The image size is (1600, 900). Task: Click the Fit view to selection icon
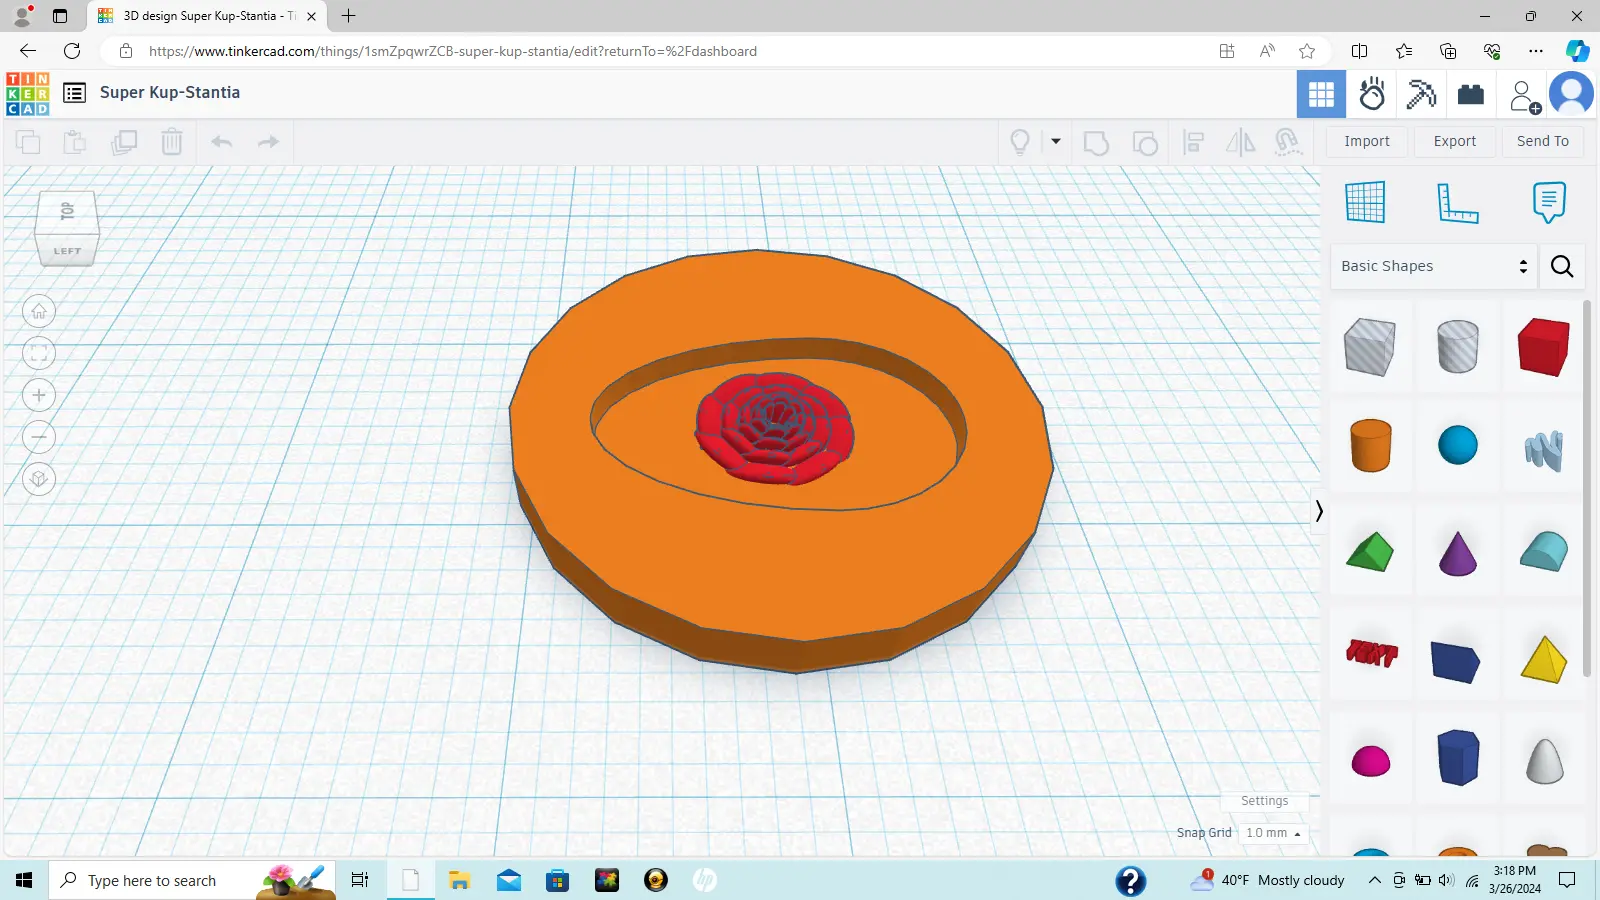pyautogui.click(x=38, y=353)
